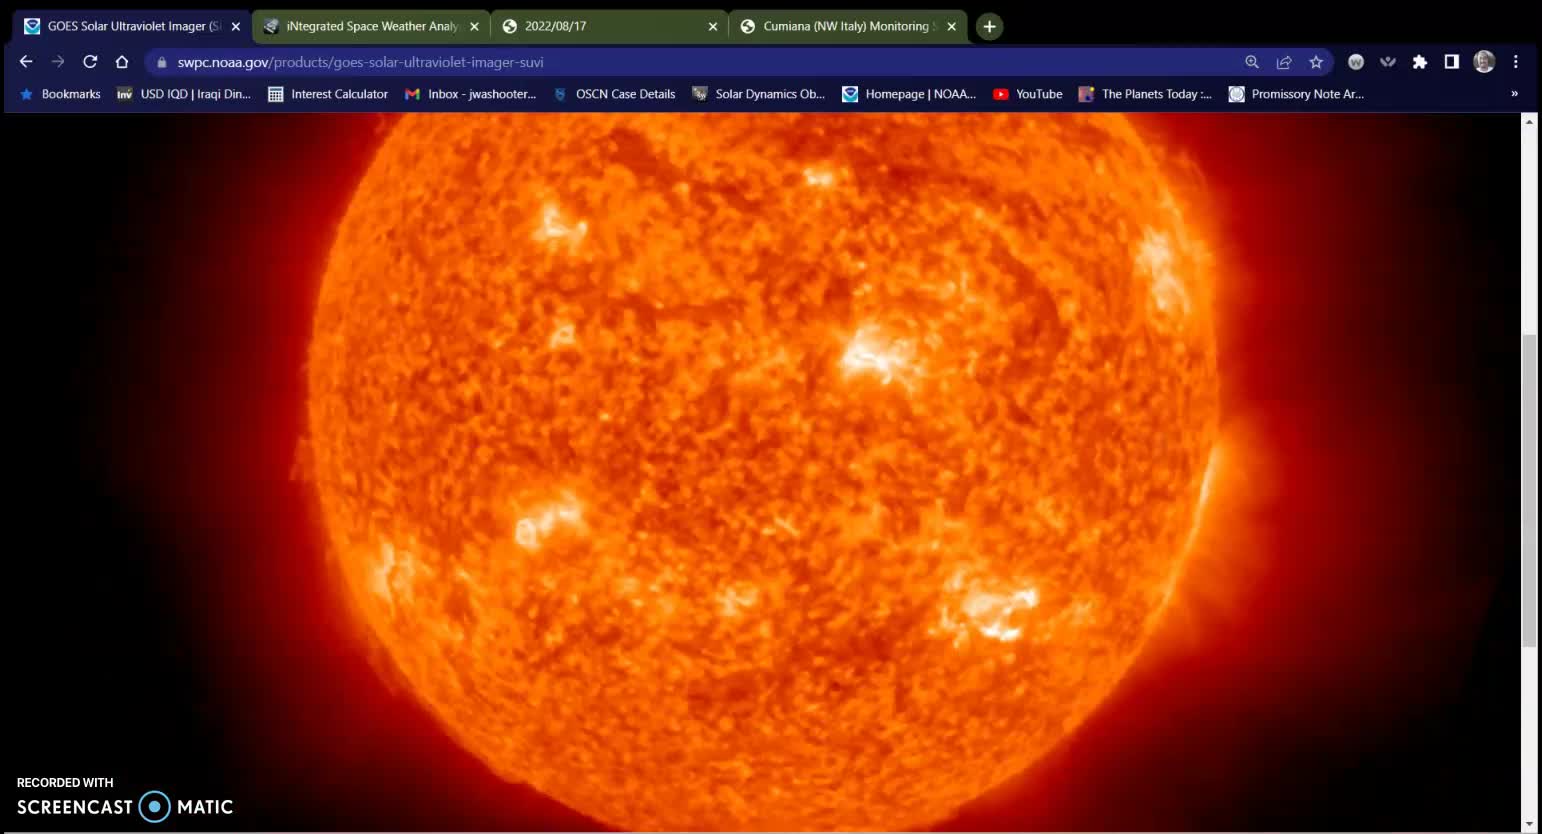Open the YouTube bookmark
This screenshot has height=834, width=1542.
pyautogui.click(x=1028, y=94)
